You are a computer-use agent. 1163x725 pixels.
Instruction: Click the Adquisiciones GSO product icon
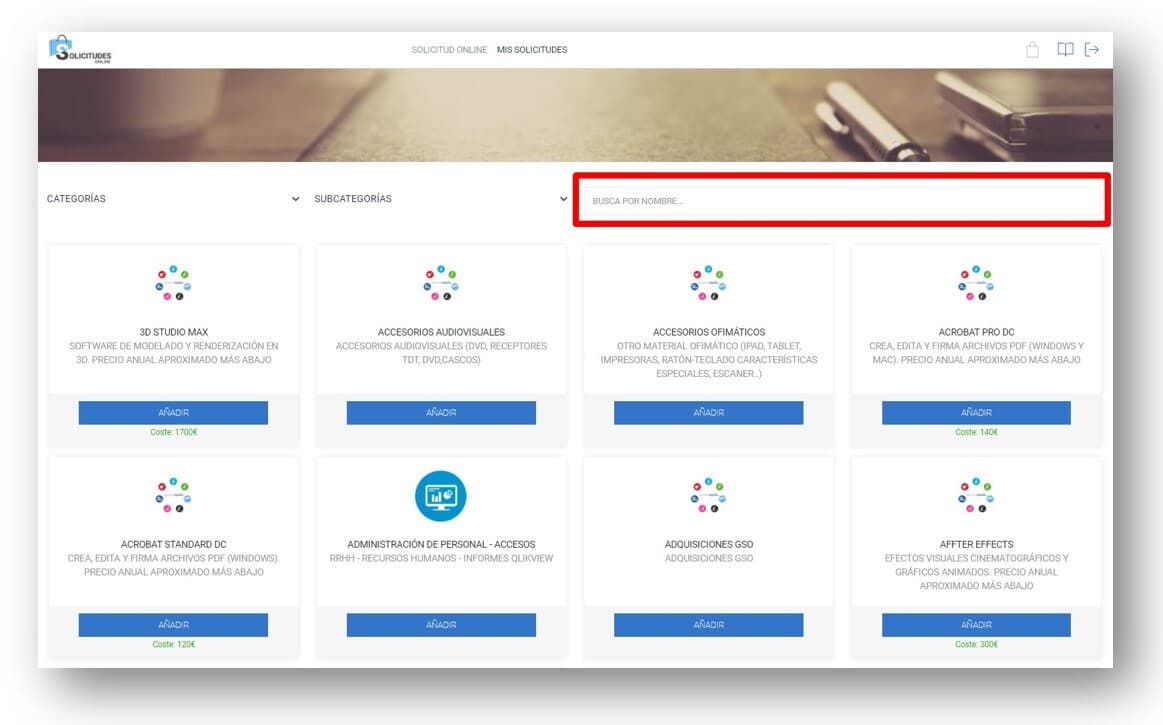(708, 496)
